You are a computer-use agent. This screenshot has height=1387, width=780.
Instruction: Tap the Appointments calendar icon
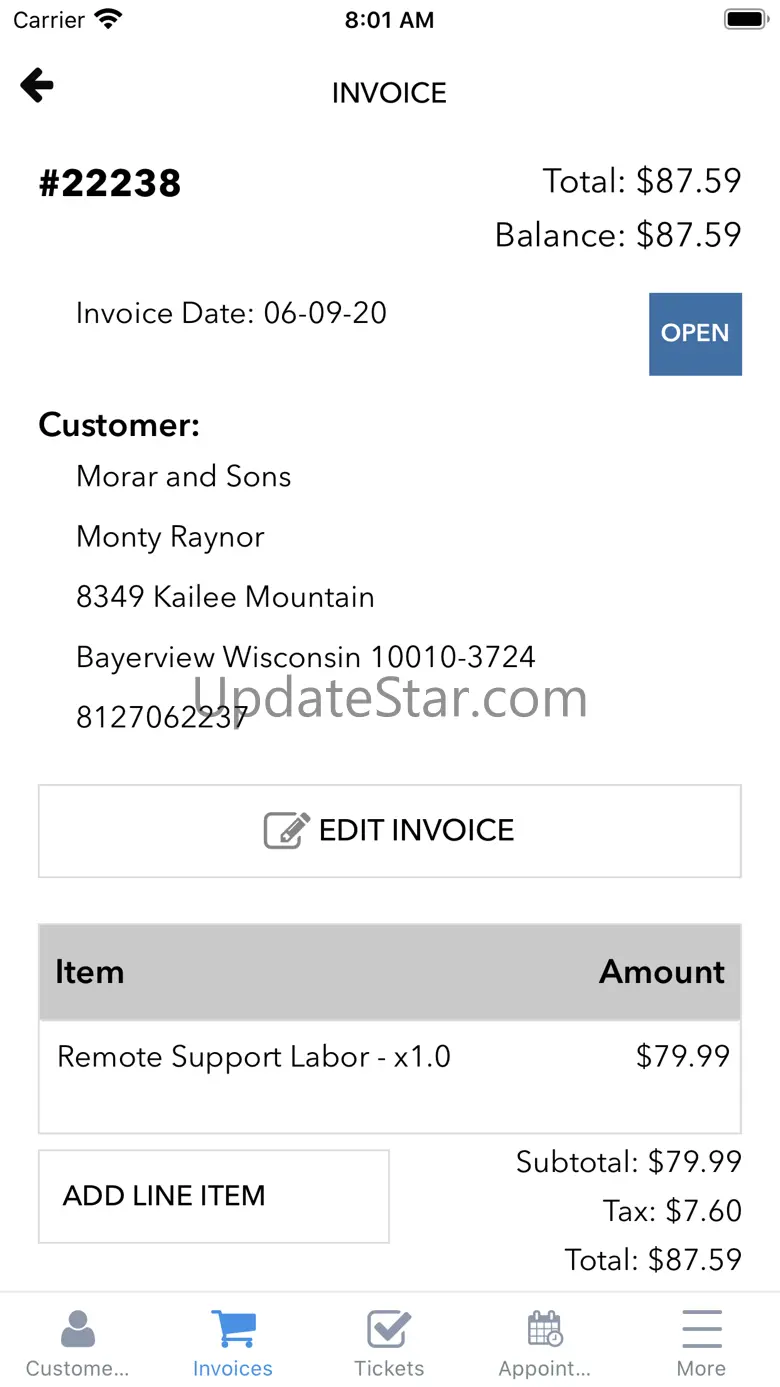[545, 1329]
